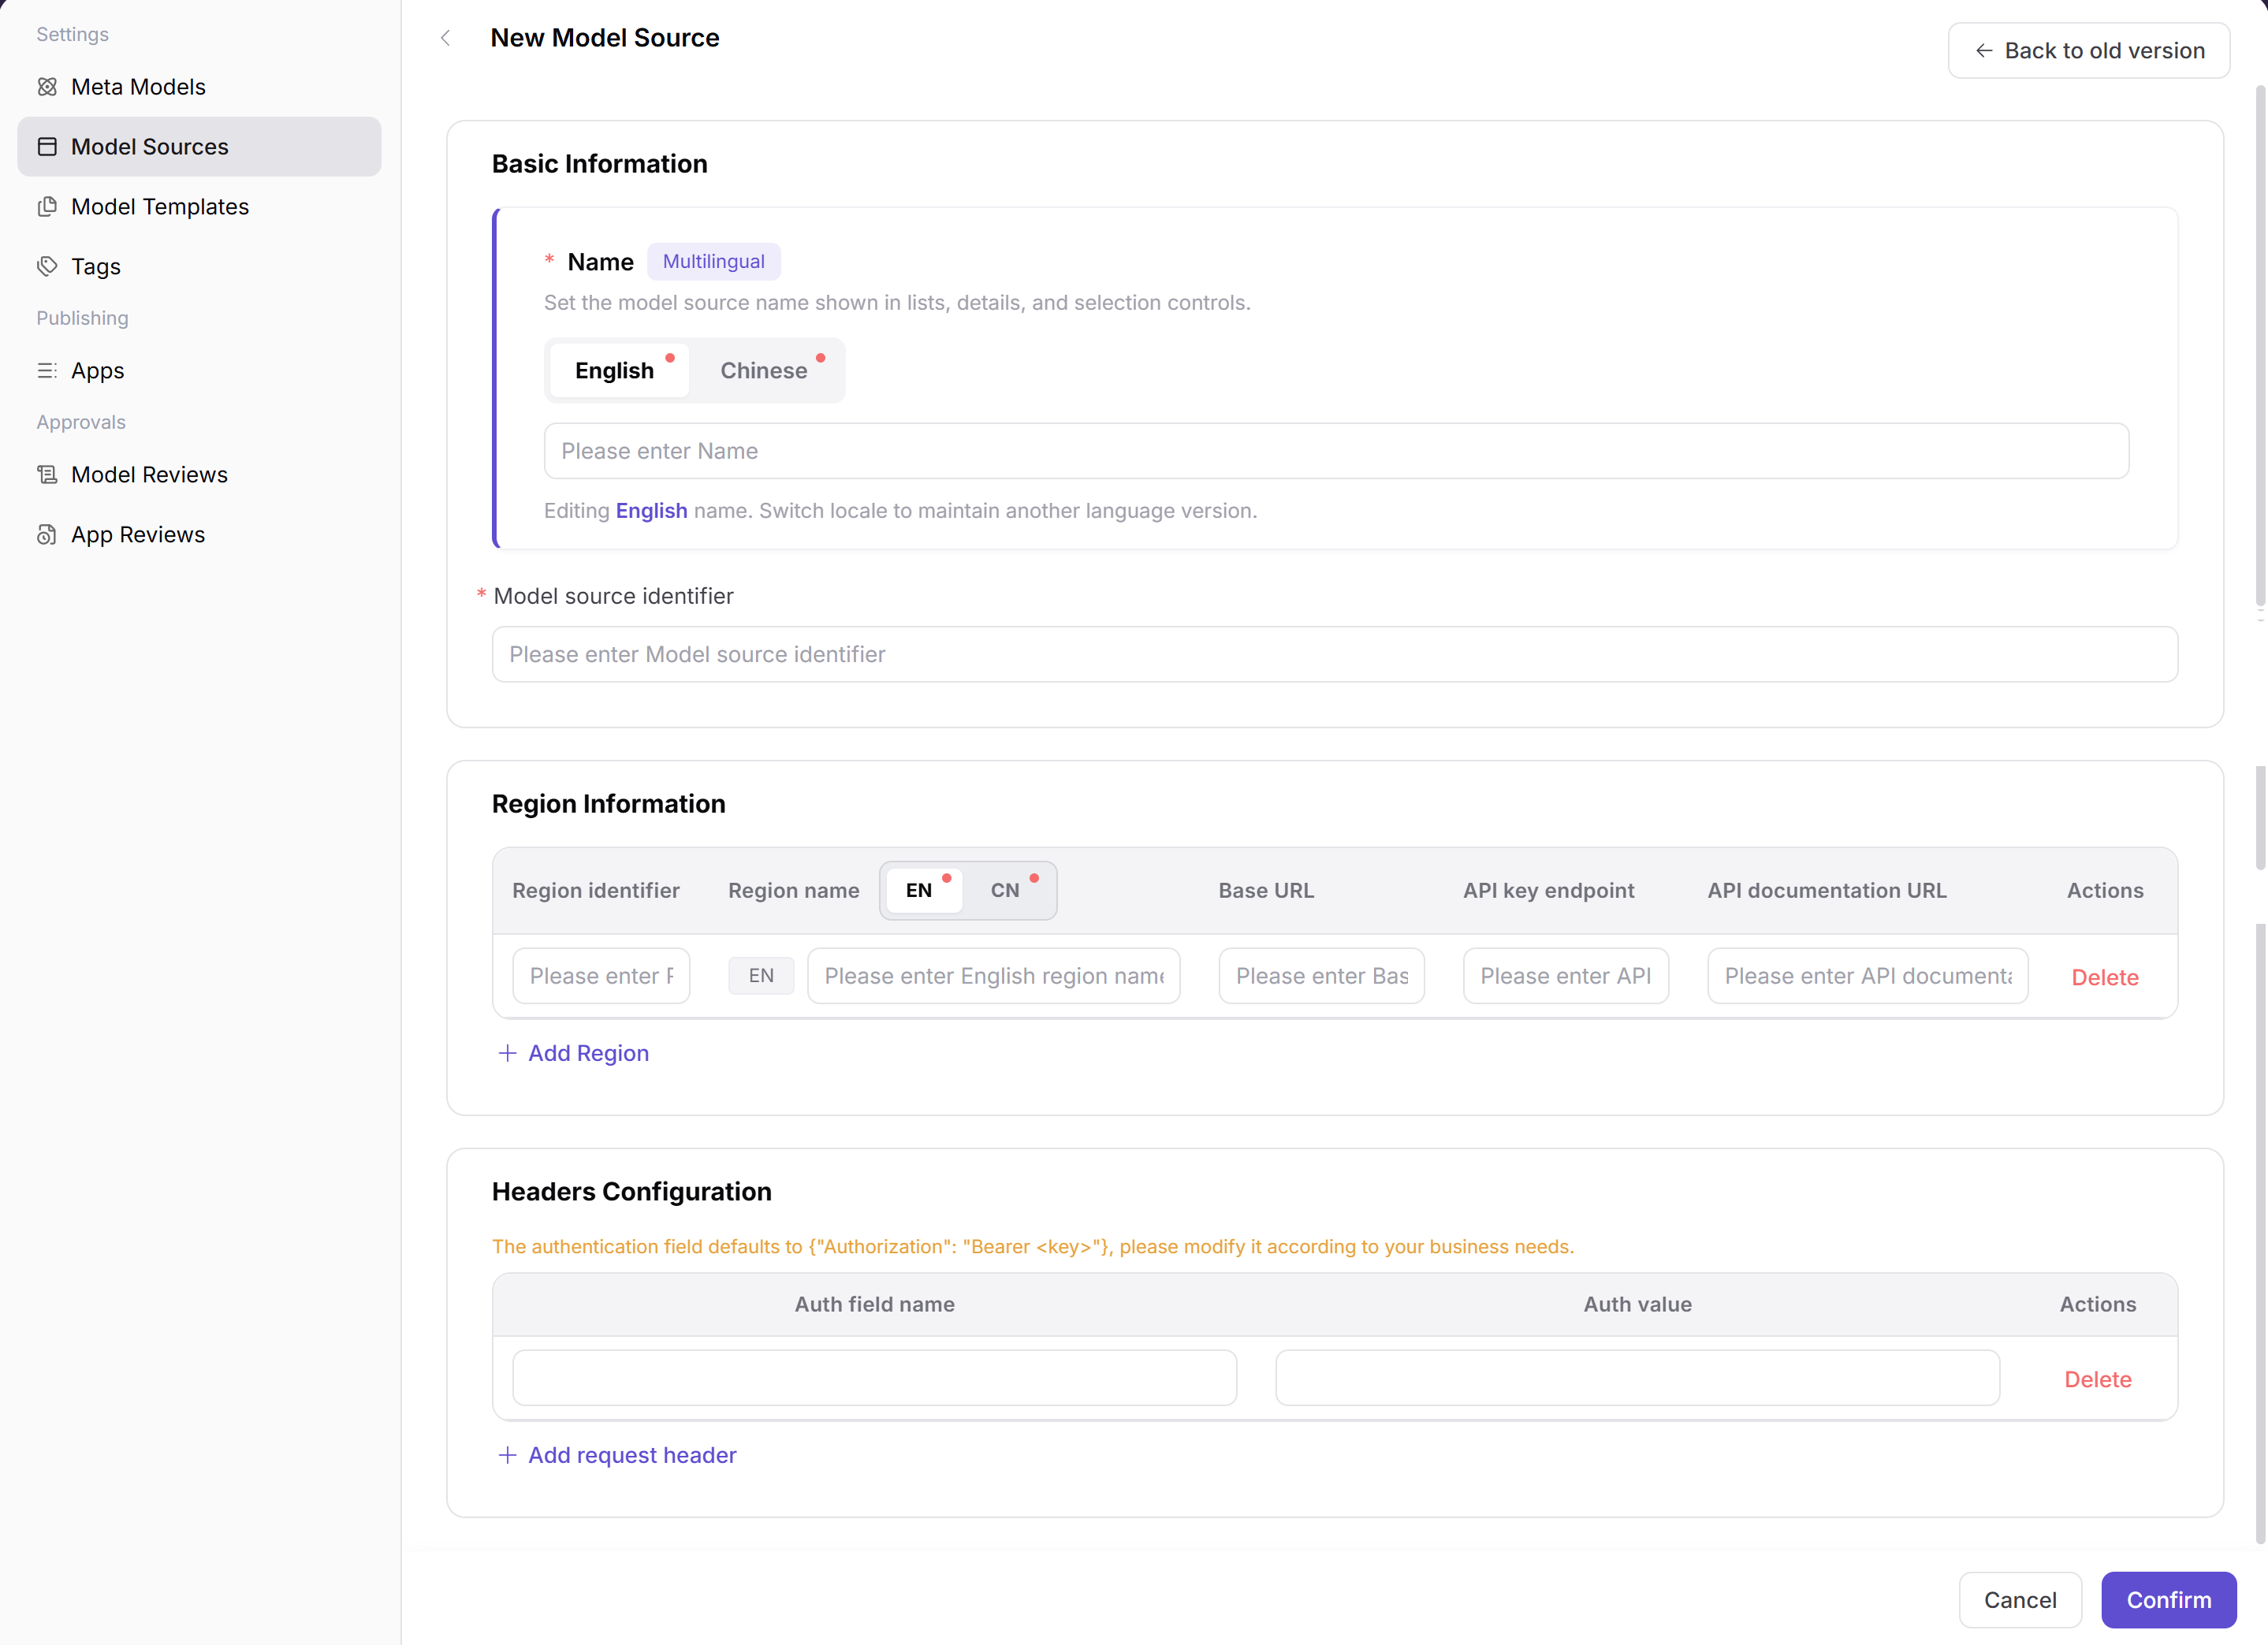2268x1645 pixels.
Task: Click the Model Reviews sidebar icon
Action: tap(47, 475)
